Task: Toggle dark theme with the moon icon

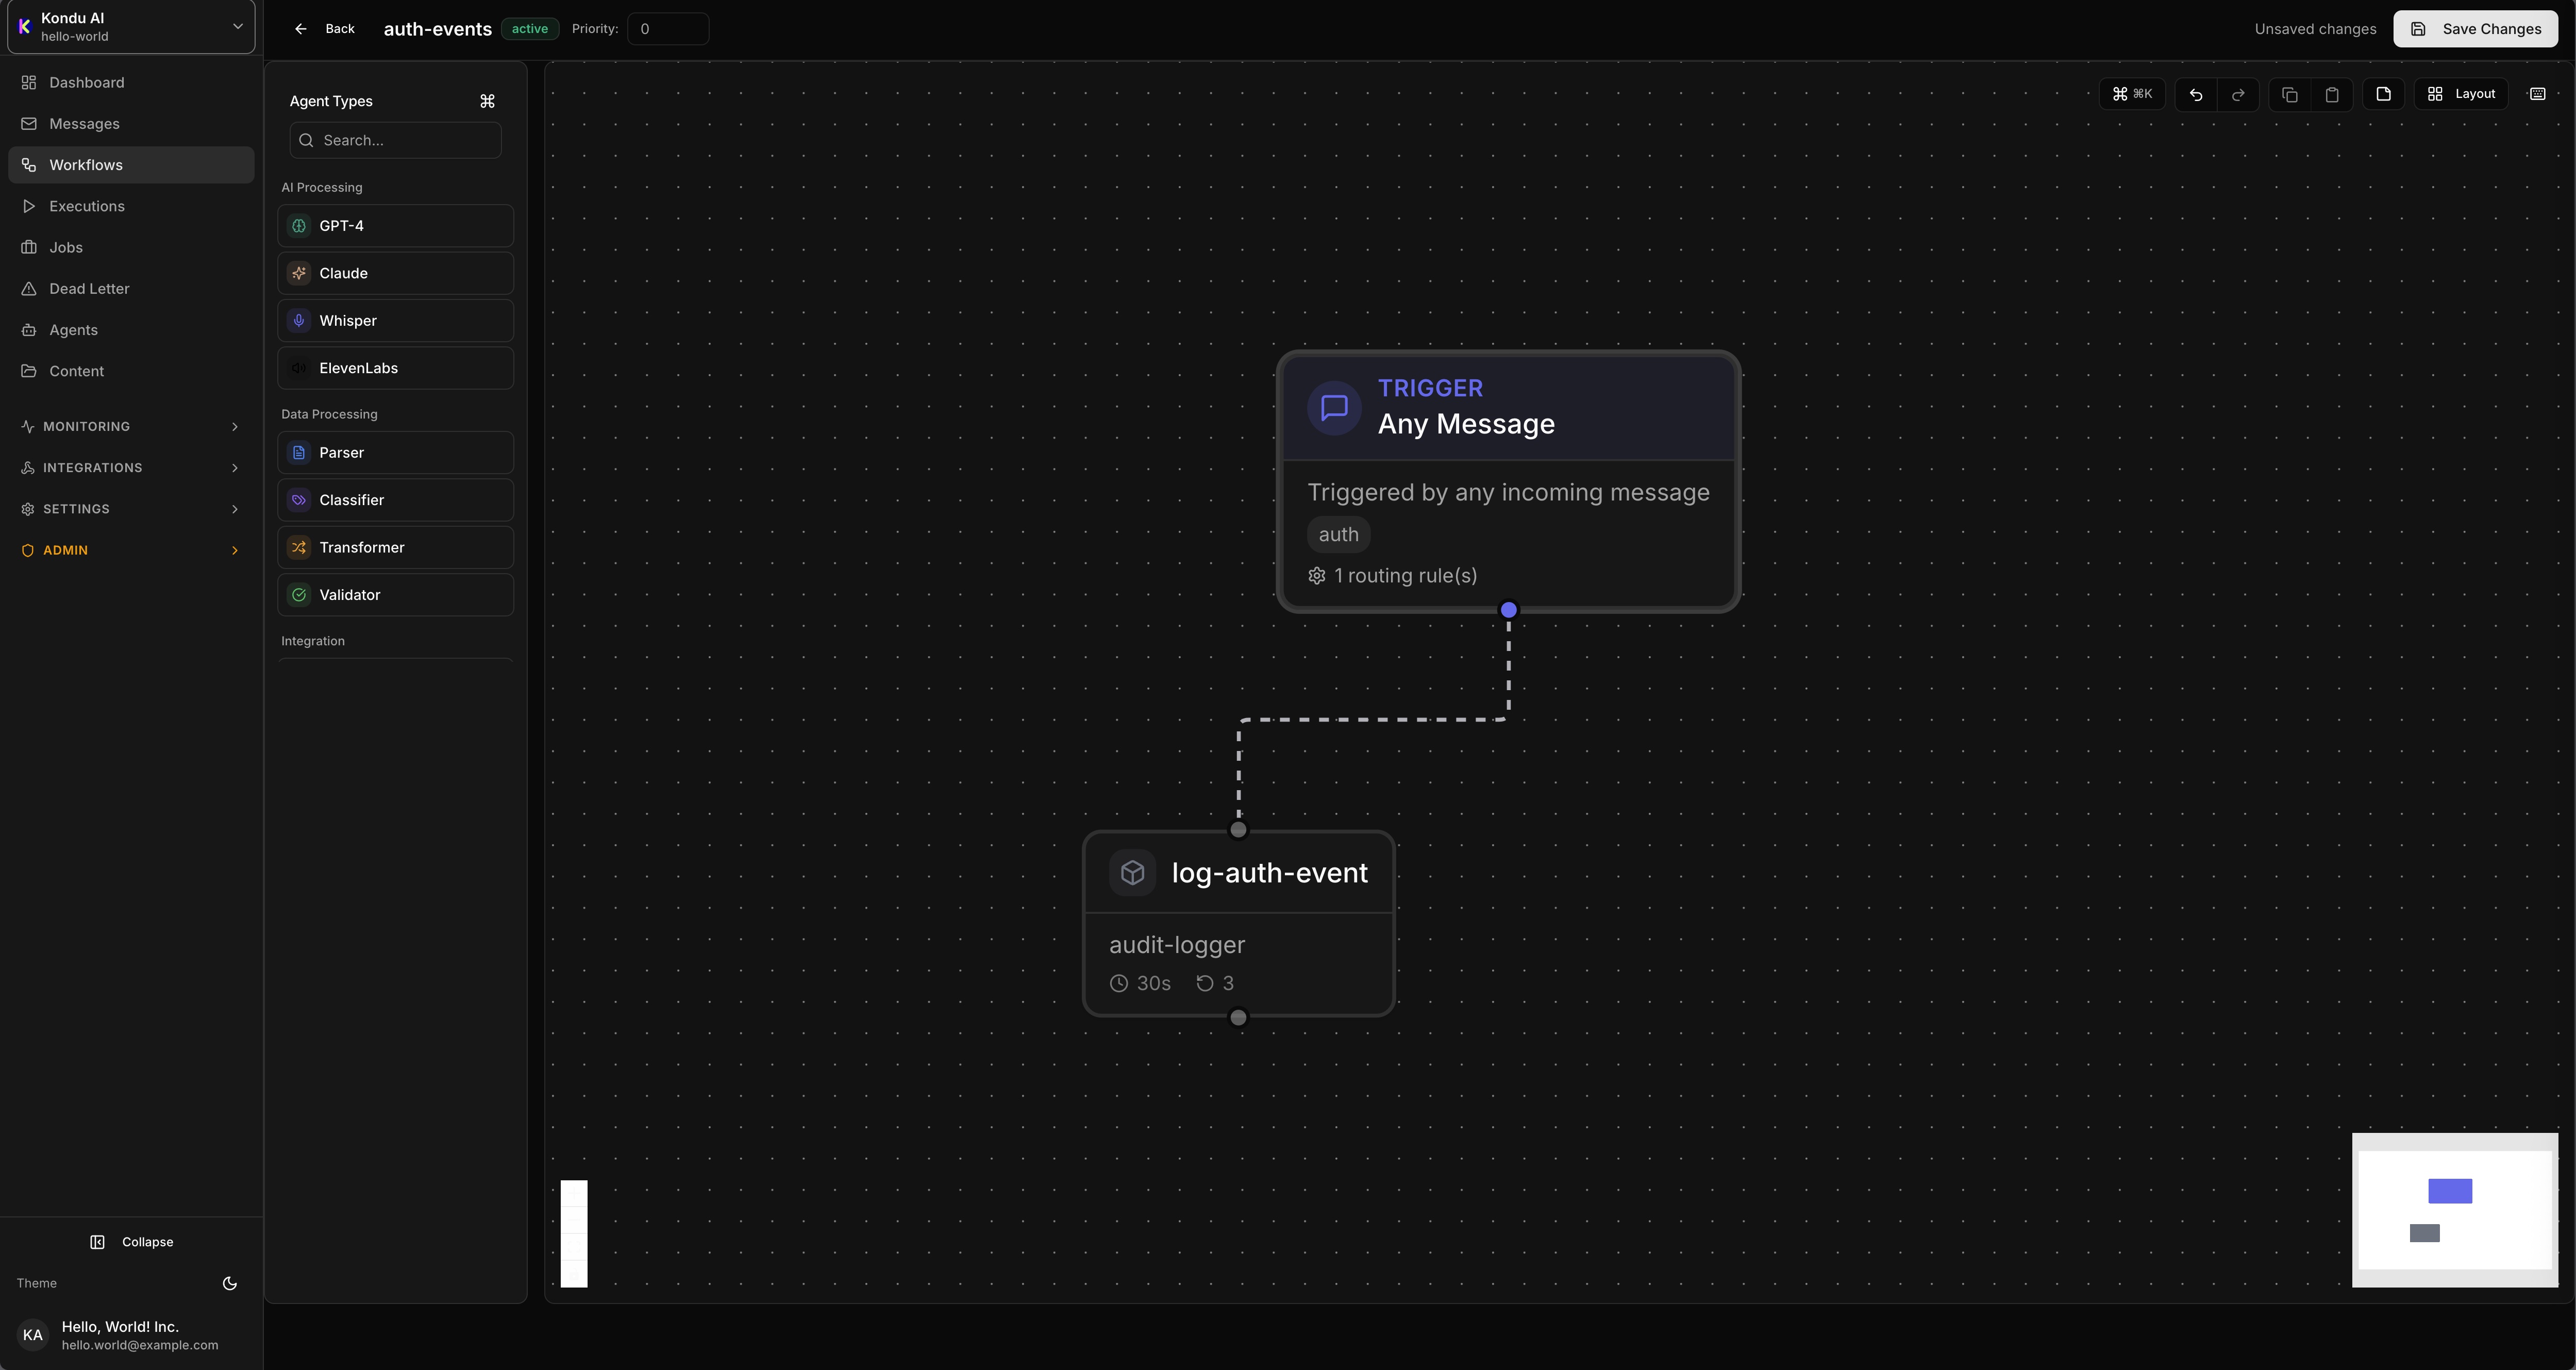Action: click(x=230, y=1283)
